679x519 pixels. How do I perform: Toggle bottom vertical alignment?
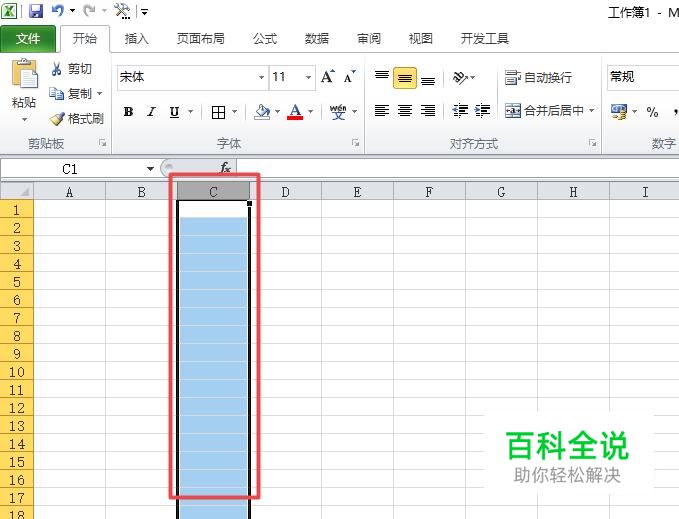tap(428, 80)
